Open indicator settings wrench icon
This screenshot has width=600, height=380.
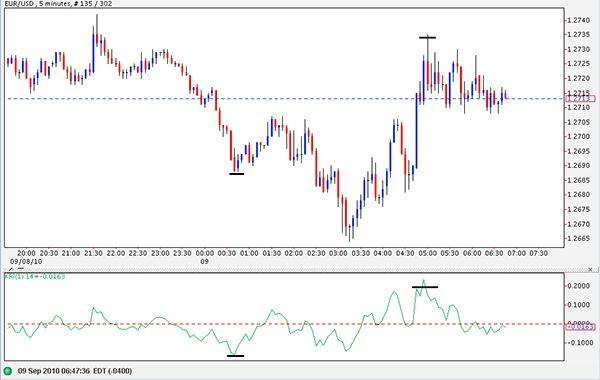pos(11,269)
